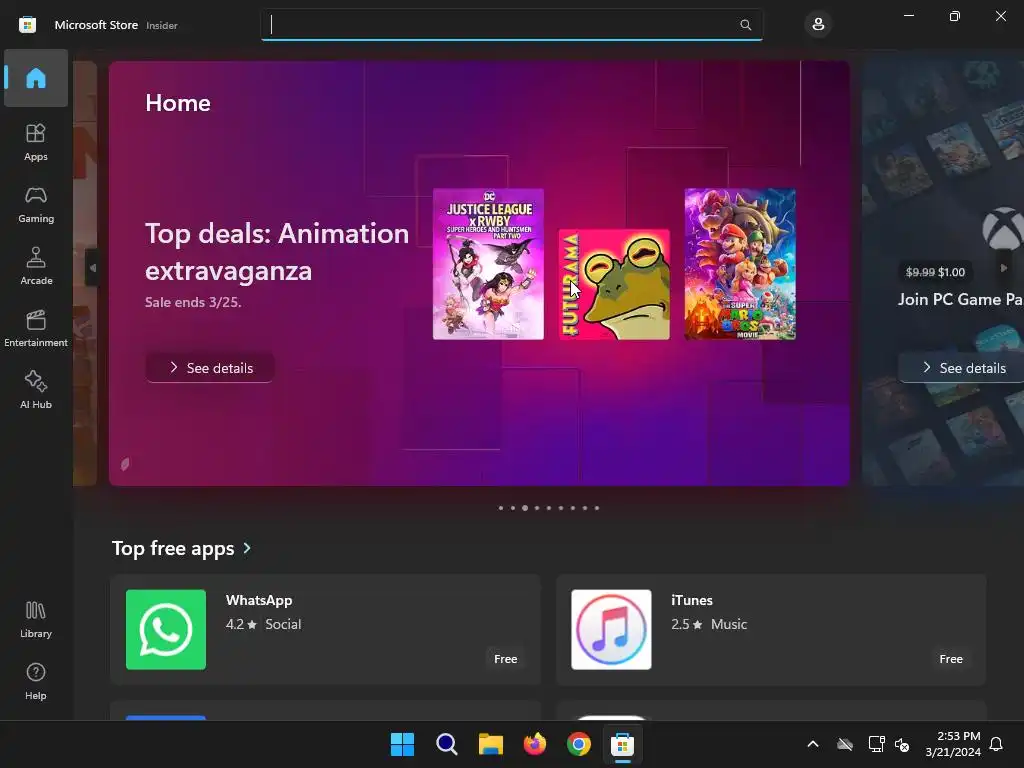The height and width of the screenshot is (768, 1024).
Task: Go to previous carousel banner with left arrow
Action: pos(92,268)
